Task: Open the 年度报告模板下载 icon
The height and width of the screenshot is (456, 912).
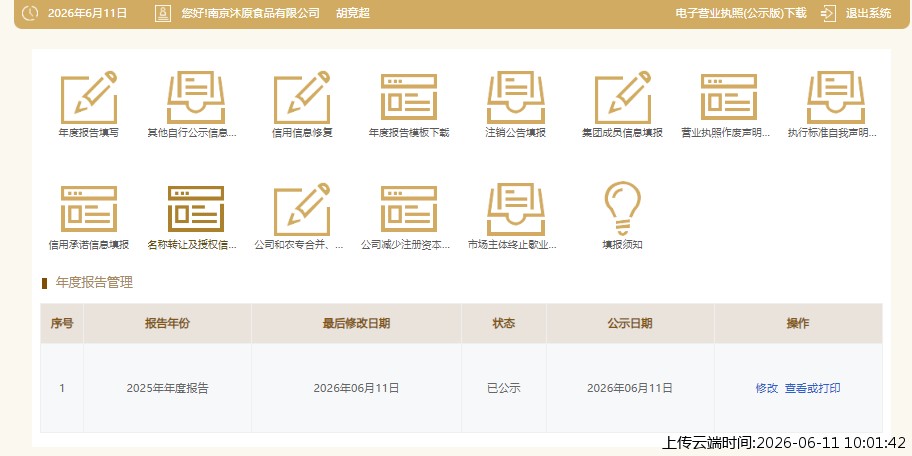Action: pos(409,97)
